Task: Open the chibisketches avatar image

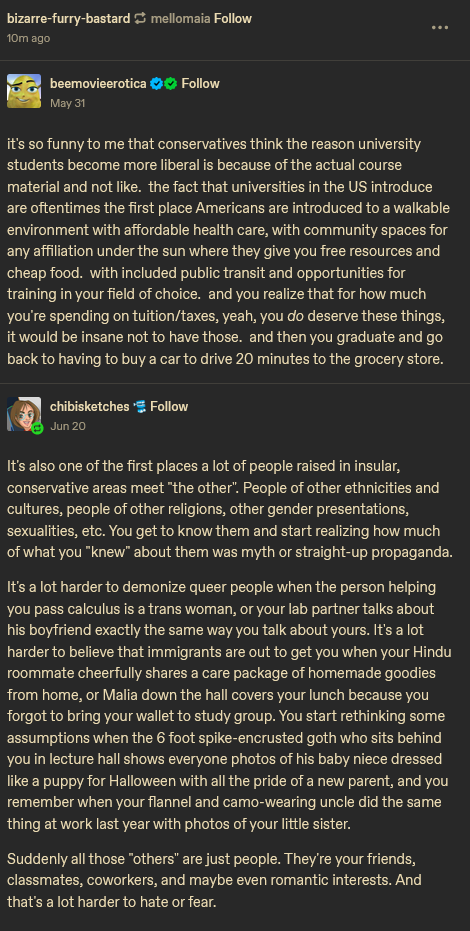Action: [24, 414]
